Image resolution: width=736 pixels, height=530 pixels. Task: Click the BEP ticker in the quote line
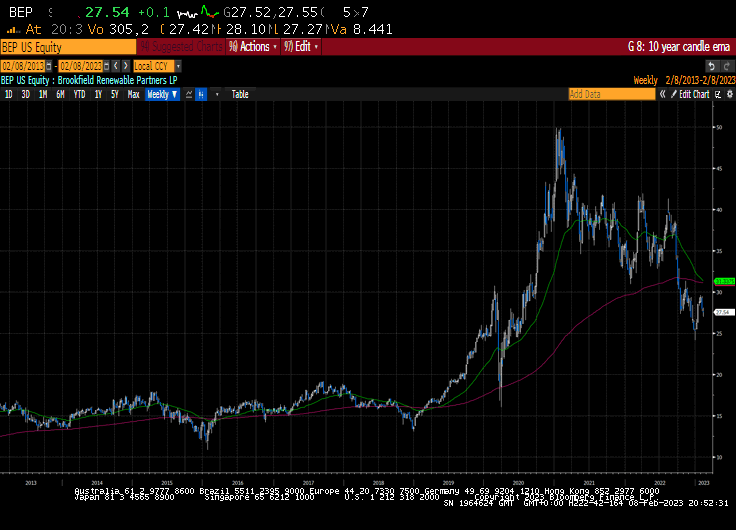[x=21, y=13]
